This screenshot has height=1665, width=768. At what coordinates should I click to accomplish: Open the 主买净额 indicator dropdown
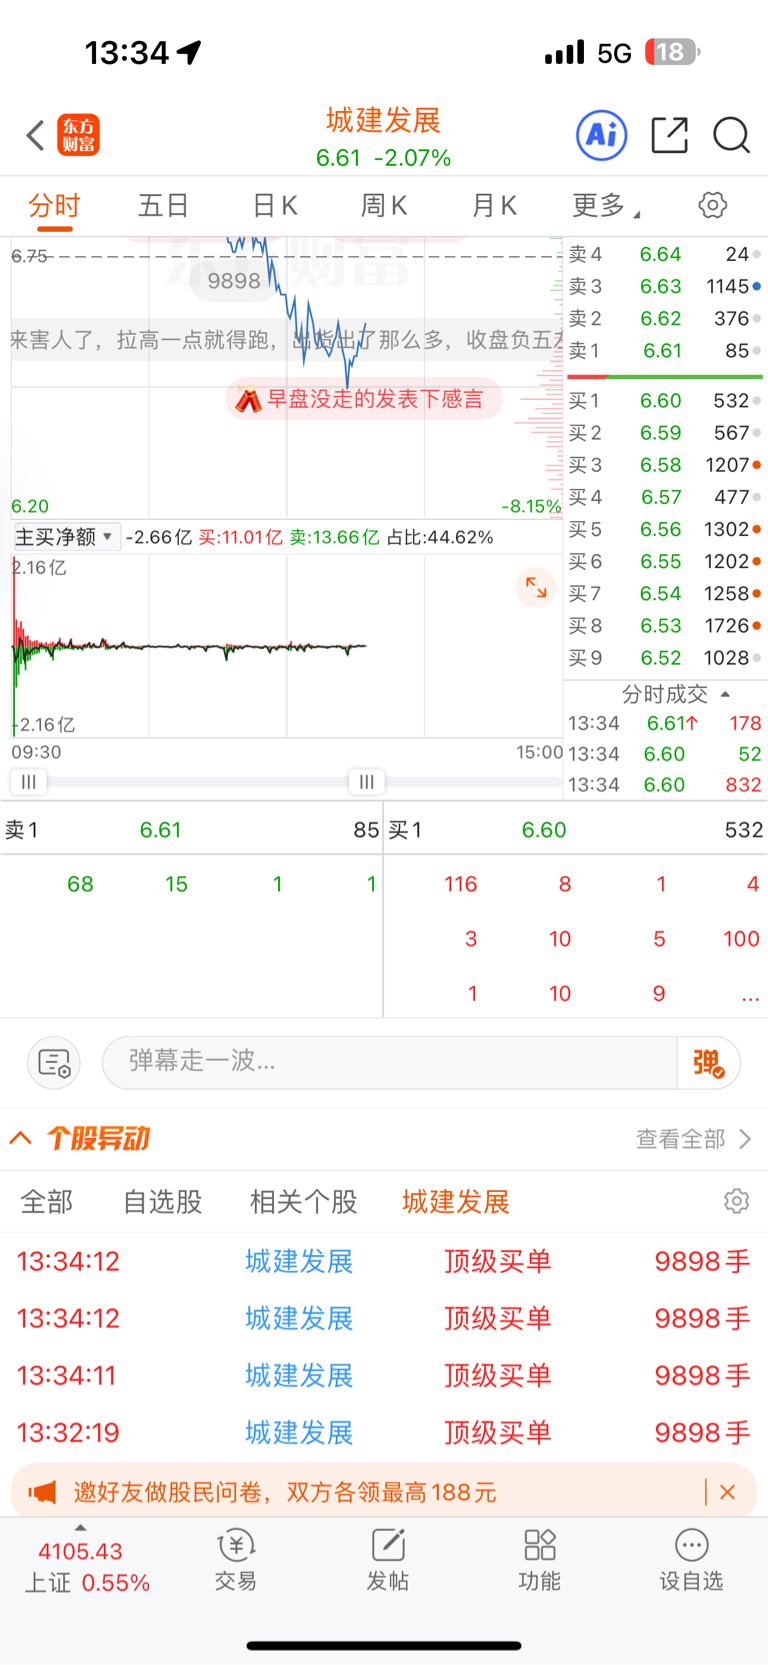[x=67, y=537]
